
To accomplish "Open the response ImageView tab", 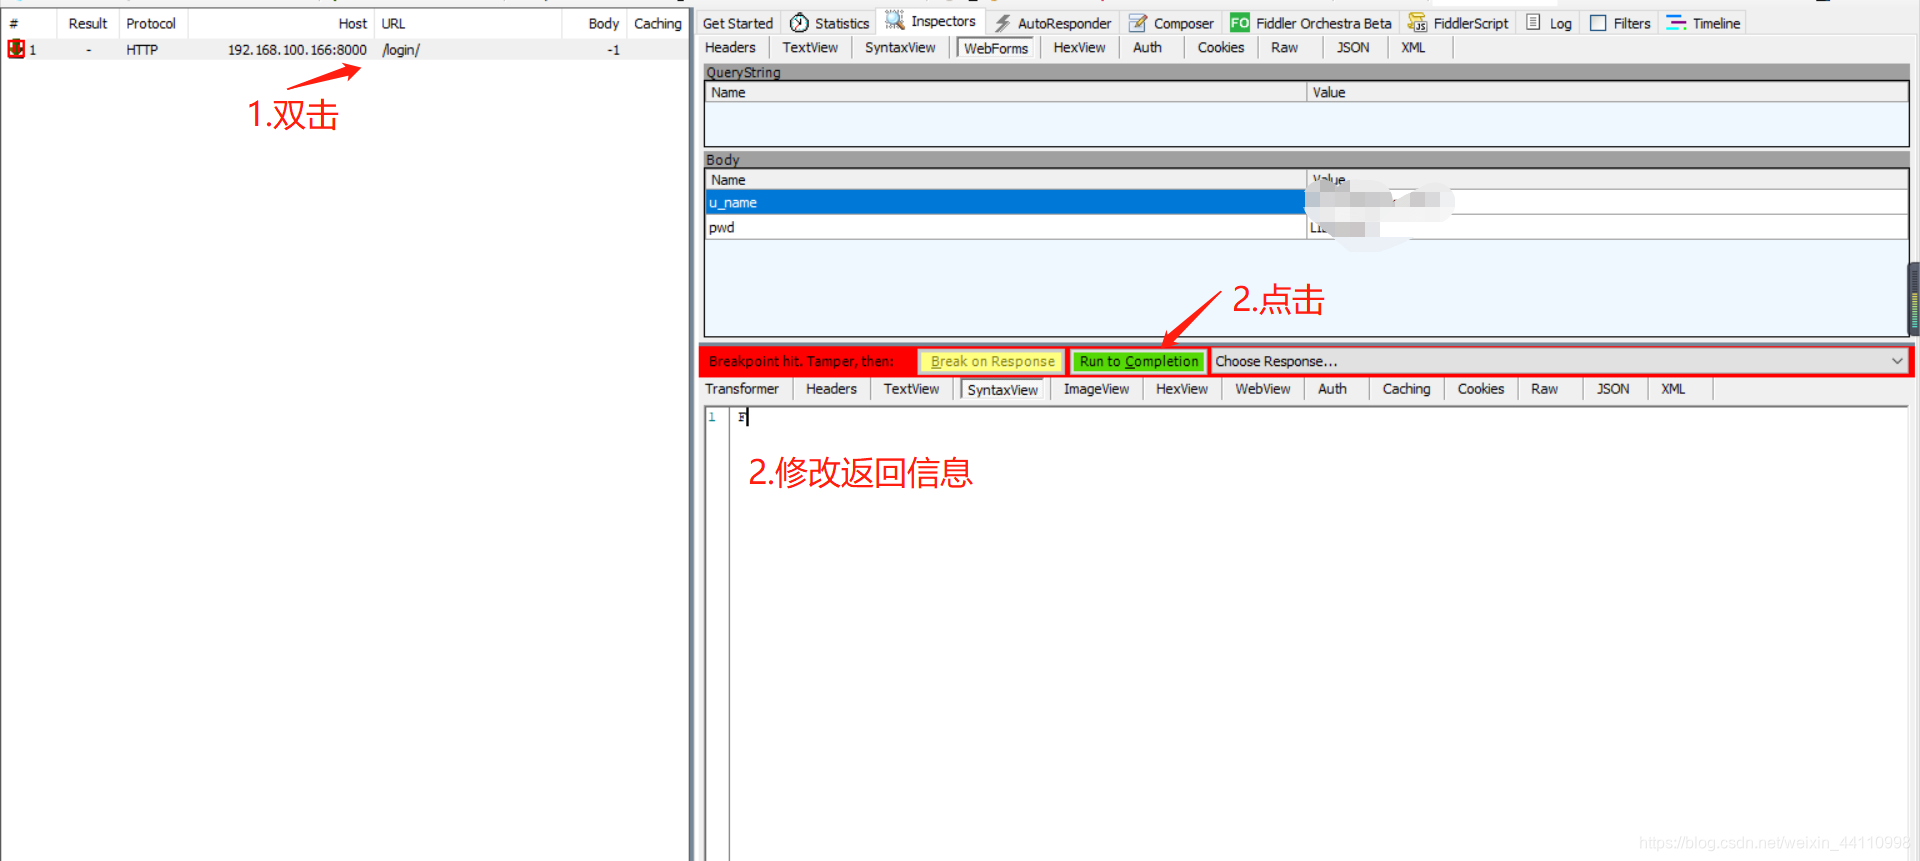I will tap(1096, 389).
